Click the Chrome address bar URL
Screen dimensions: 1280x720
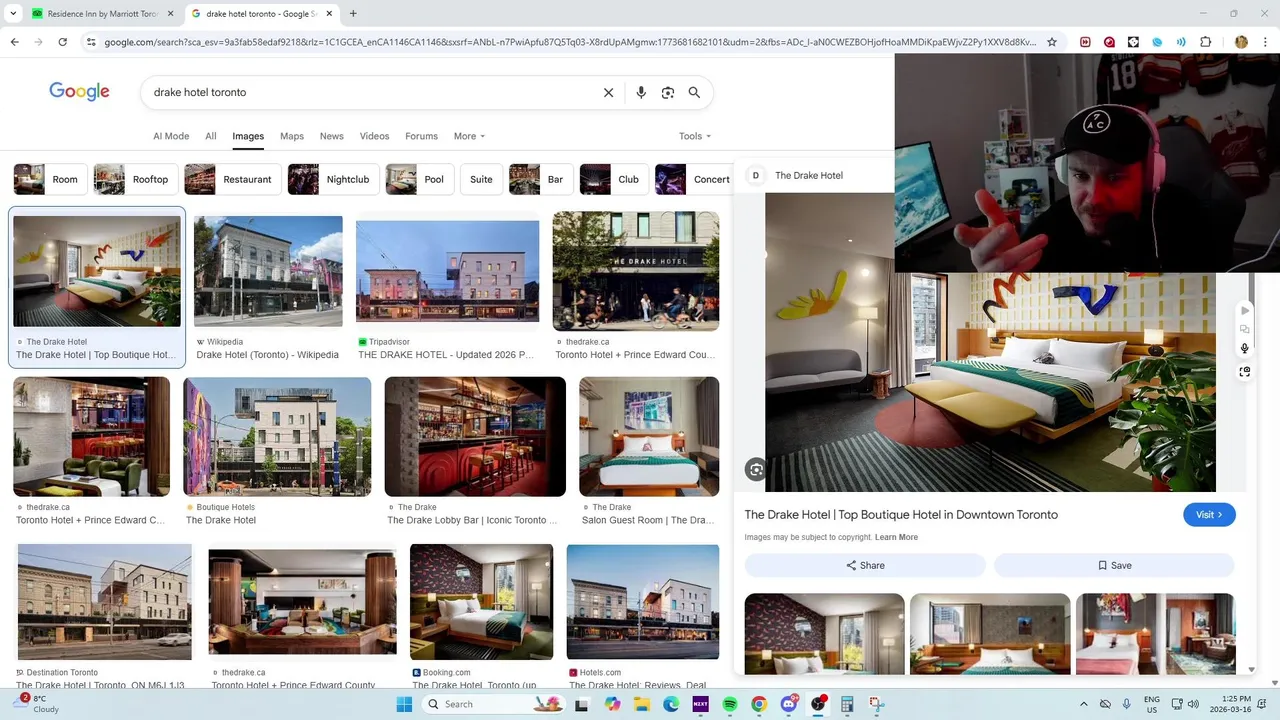tap(570, 42)
